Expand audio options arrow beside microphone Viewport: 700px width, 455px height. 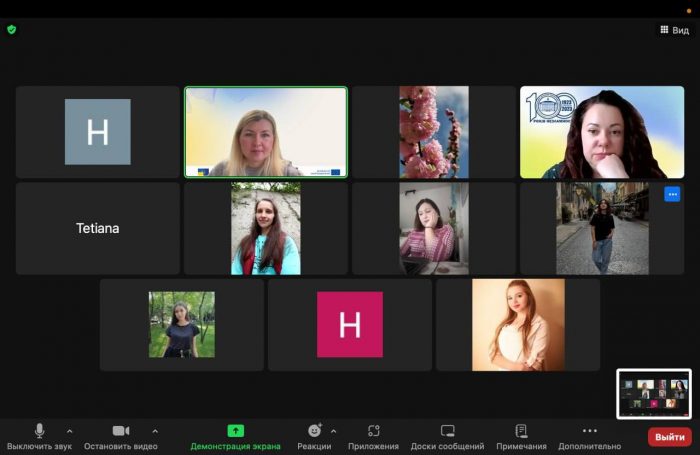[69, 431]
